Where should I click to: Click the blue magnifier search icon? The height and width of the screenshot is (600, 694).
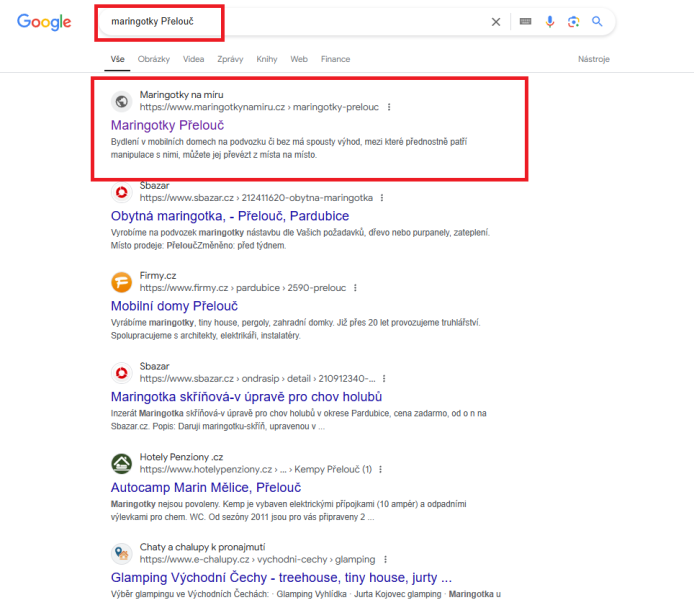tap(597, 21)
